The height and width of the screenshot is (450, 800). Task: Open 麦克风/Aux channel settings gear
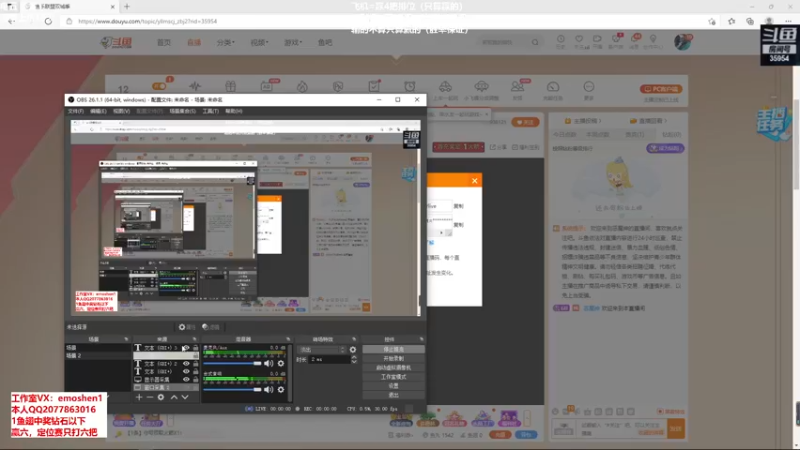click(x=281, y=363)
